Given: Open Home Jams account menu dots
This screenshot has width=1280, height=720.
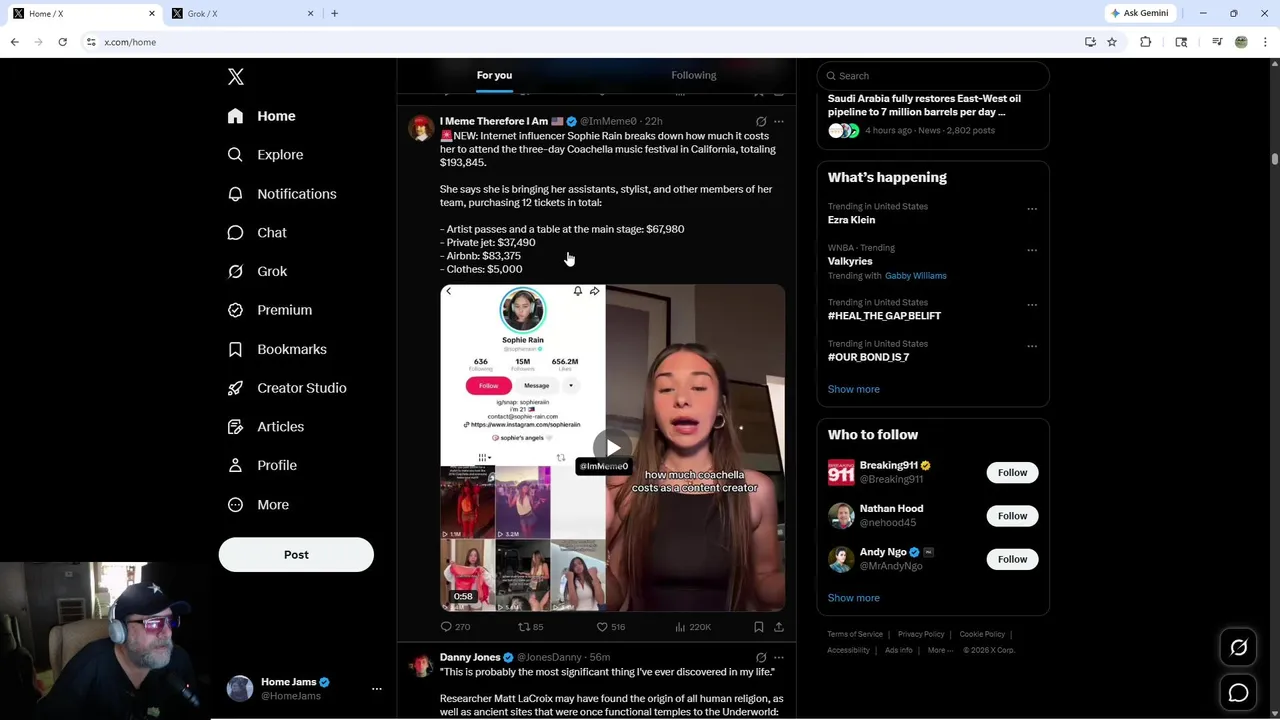Looking at the screenshot, I should point(377,689).
